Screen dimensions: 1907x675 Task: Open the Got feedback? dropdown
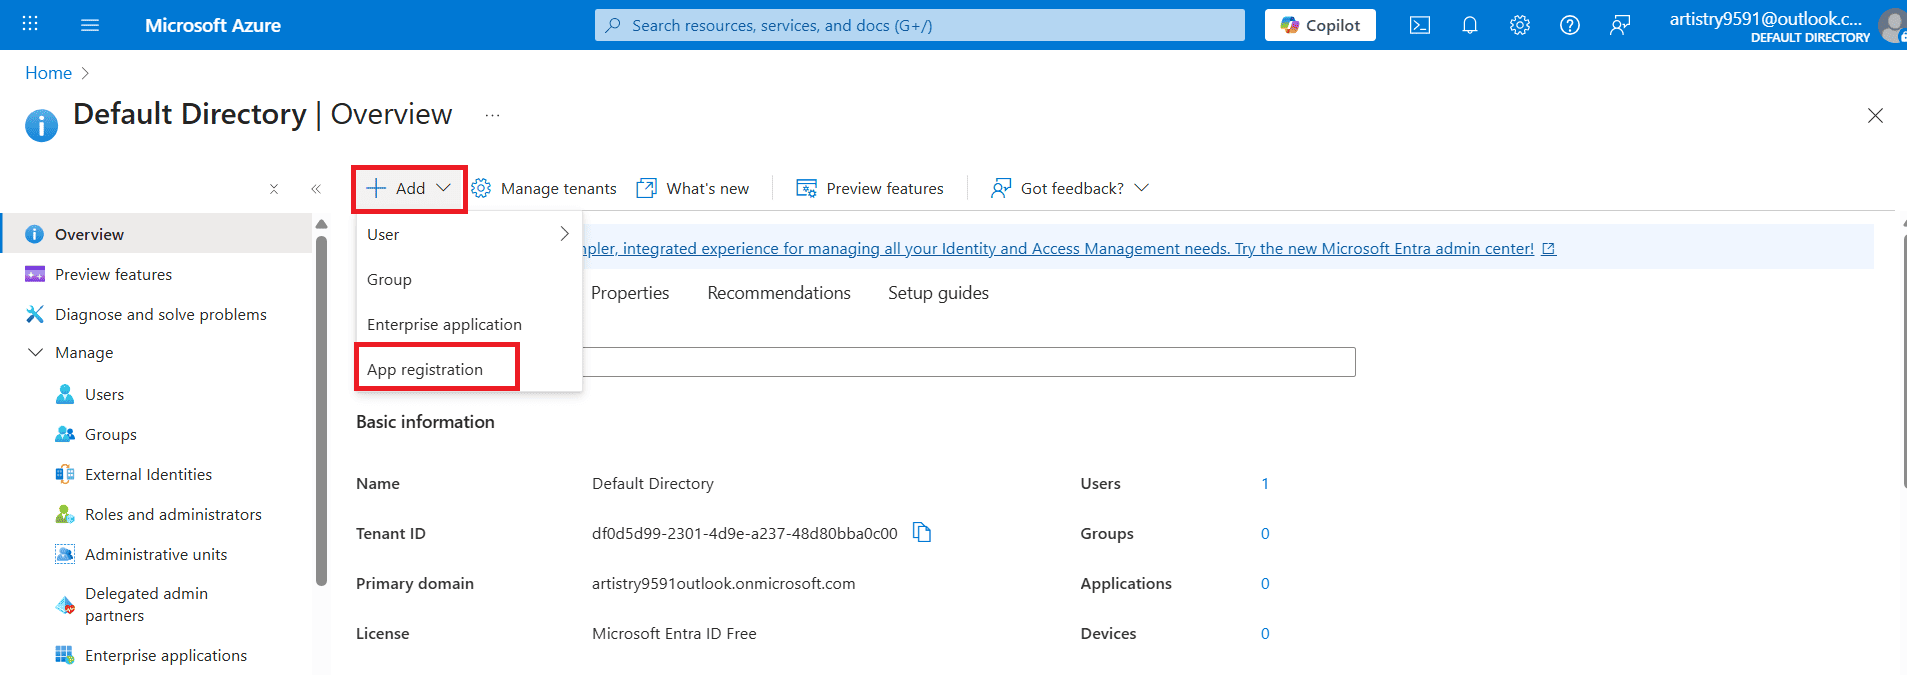tap(1070, 189)
